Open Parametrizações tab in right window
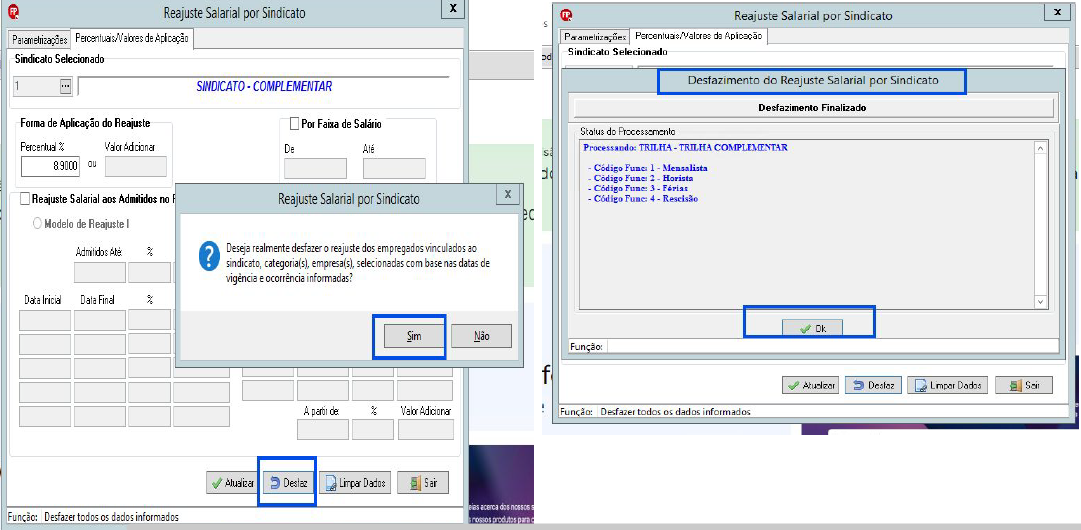 (594, 37)
